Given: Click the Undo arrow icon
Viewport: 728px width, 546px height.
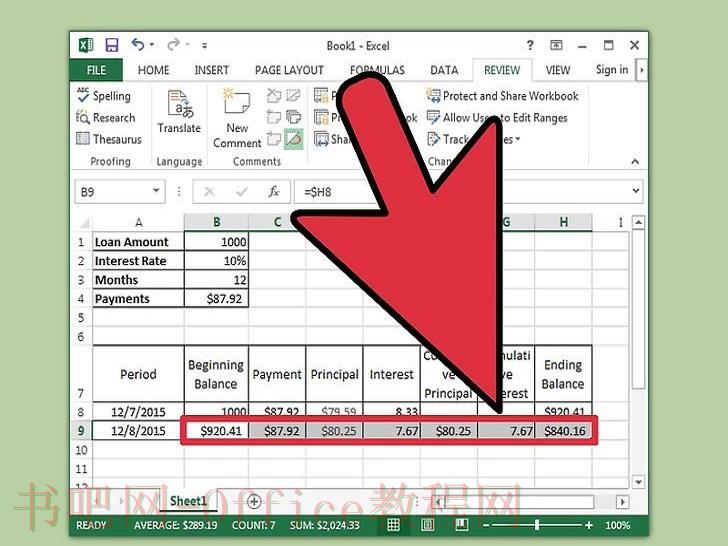Looking at the screenshot, I should tap(138, 45).
